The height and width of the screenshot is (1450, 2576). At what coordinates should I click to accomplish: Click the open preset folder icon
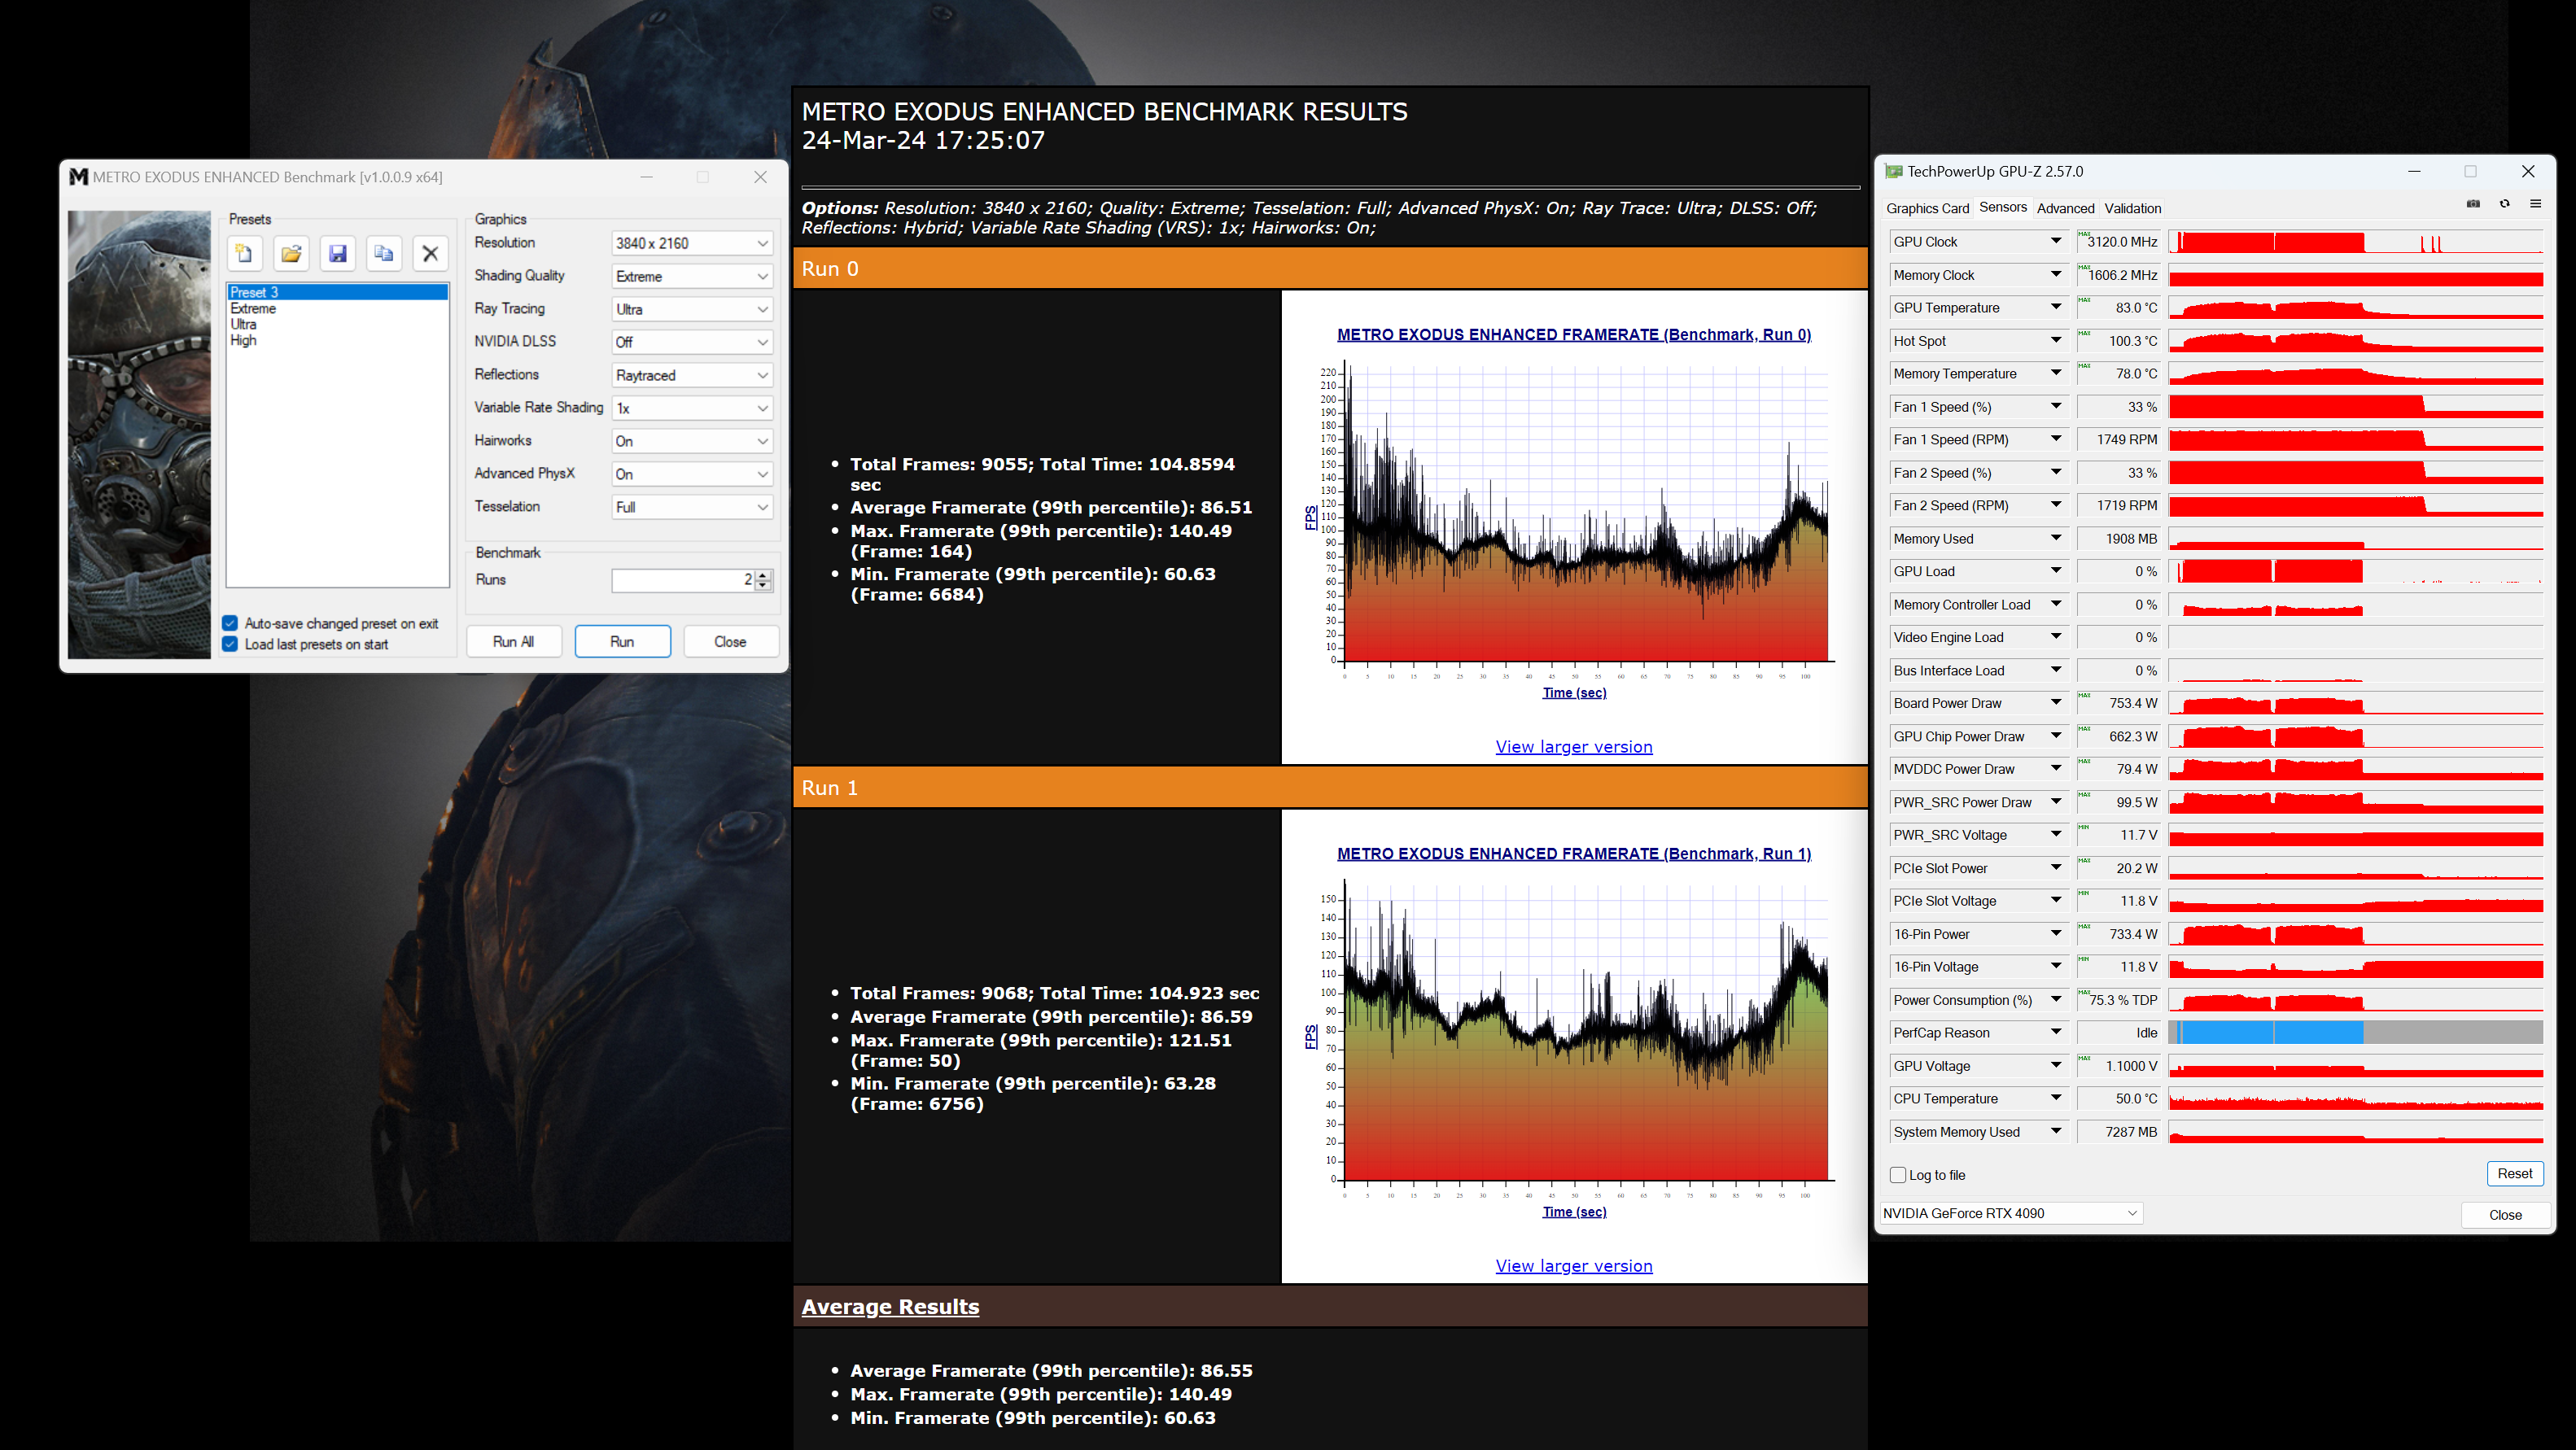pos(291,253)
